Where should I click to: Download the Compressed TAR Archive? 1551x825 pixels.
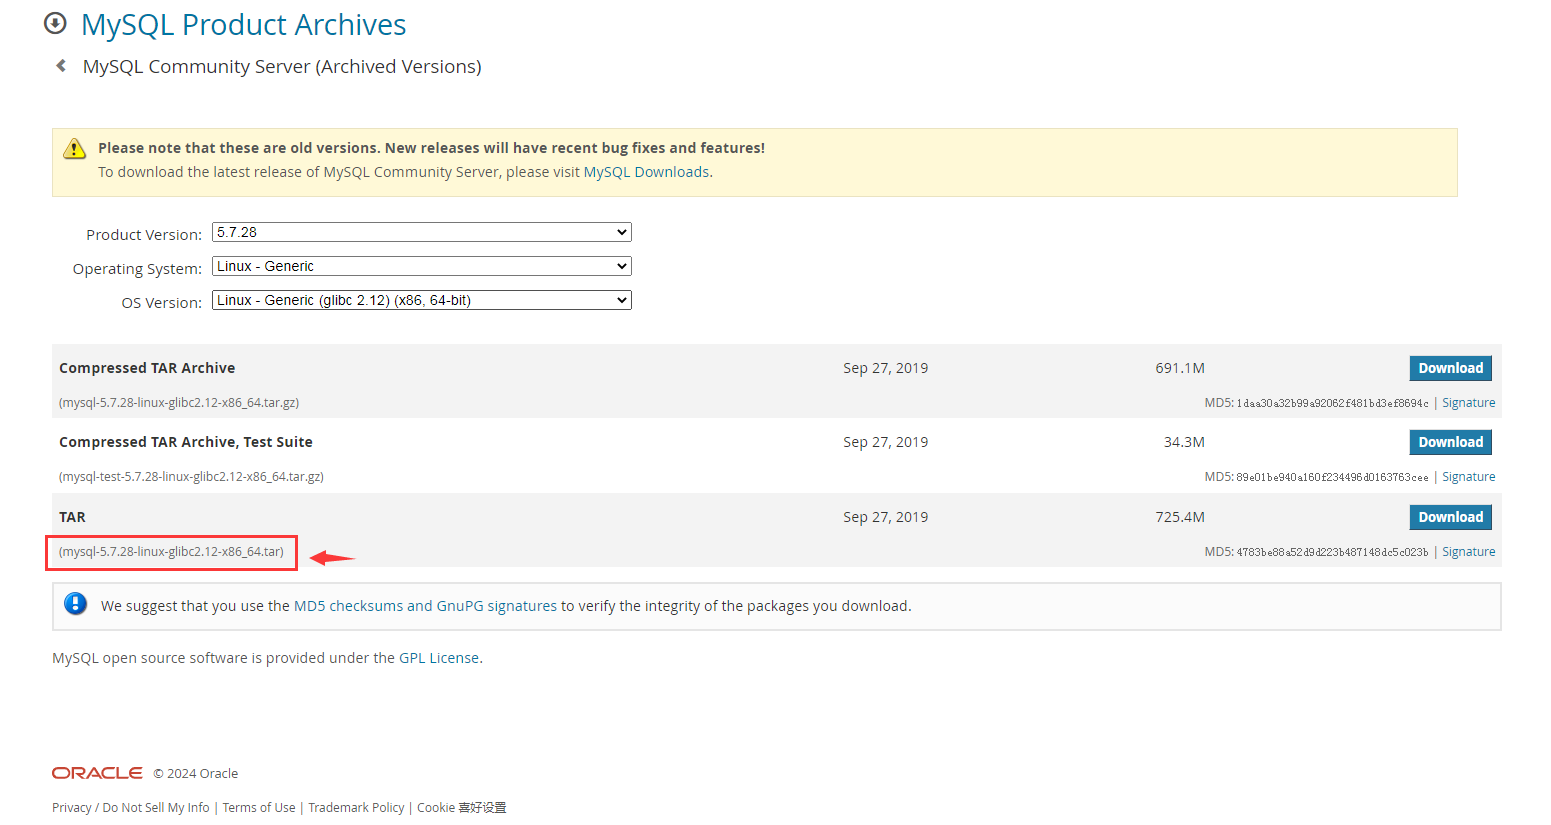(1450, 368)
